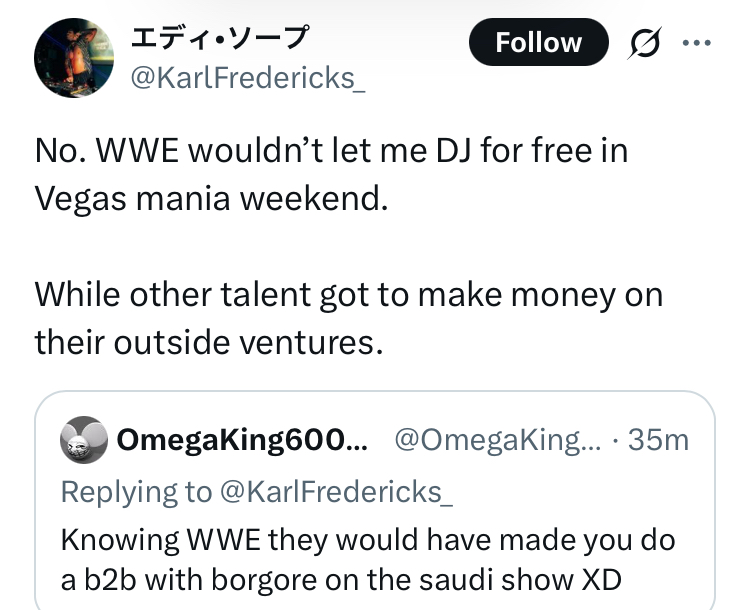Click "their outside ventures" line of post
Image resolution: width=750 pixels, height=610 pixels.
tap(209, 342)
